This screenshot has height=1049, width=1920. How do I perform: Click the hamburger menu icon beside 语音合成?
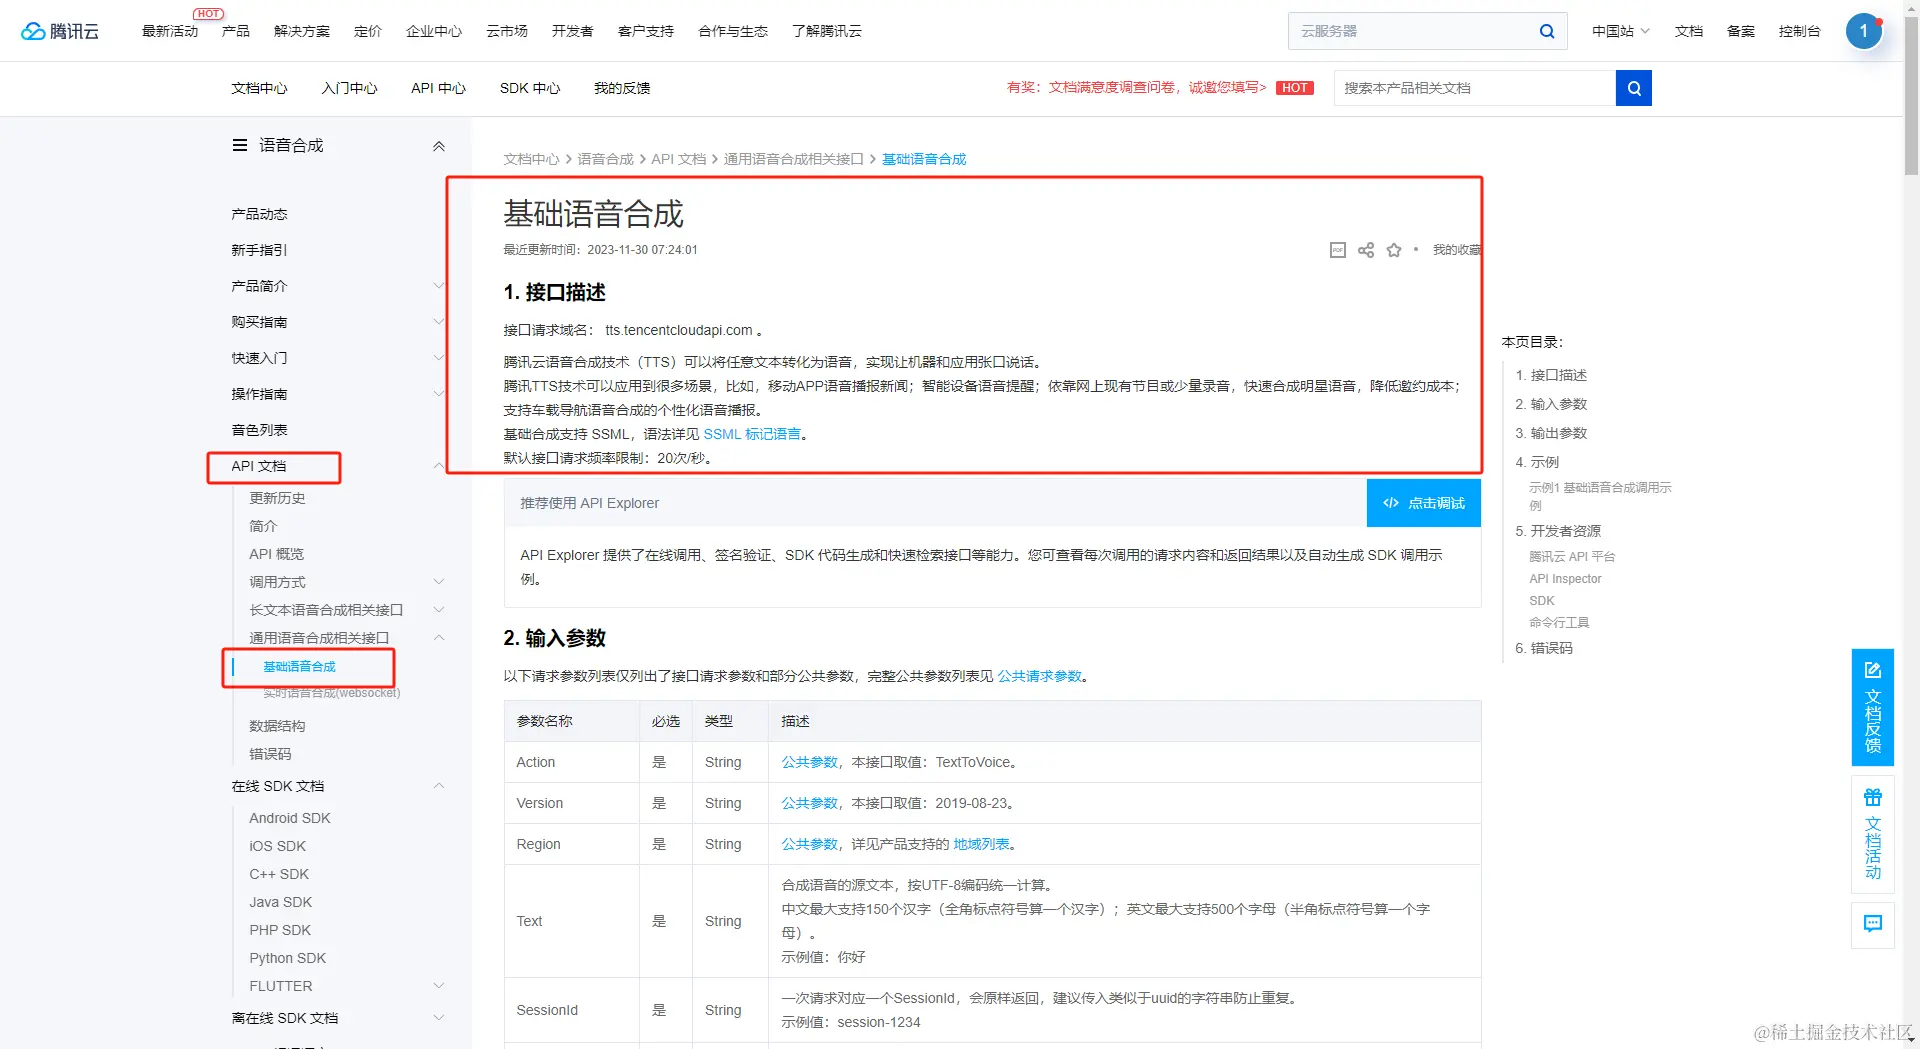[240, 145]
